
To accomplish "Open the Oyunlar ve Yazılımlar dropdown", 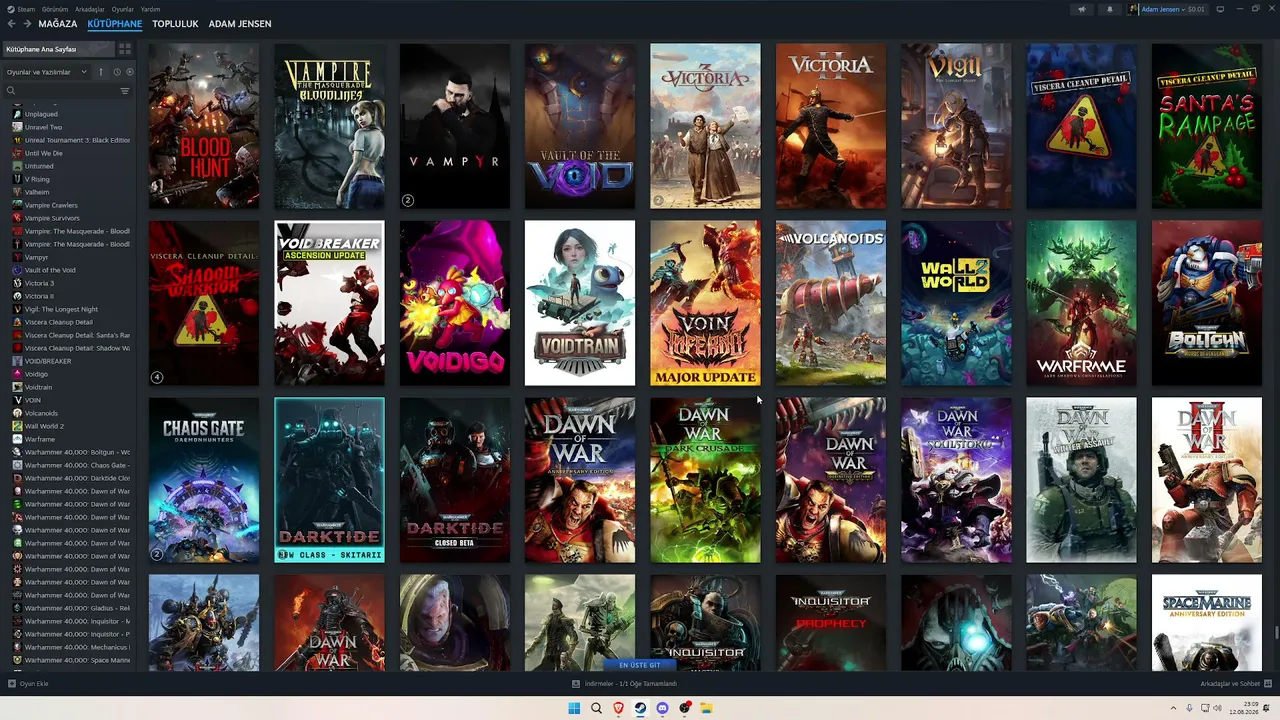I will pyautogui.click(x=48, y=72).
